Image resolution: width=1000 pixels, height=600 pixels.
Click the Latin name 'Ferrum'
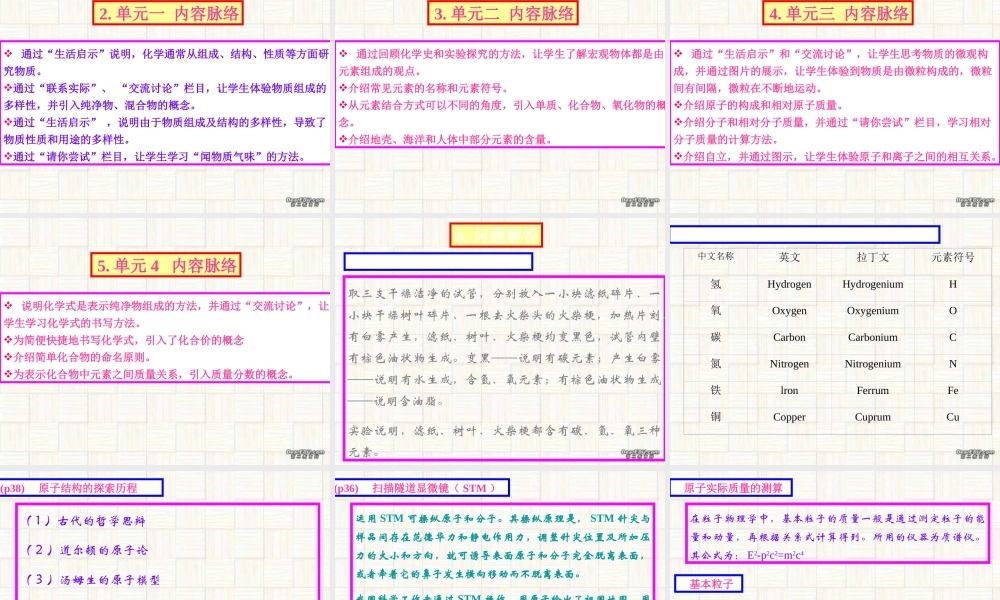tap(872, 390)
